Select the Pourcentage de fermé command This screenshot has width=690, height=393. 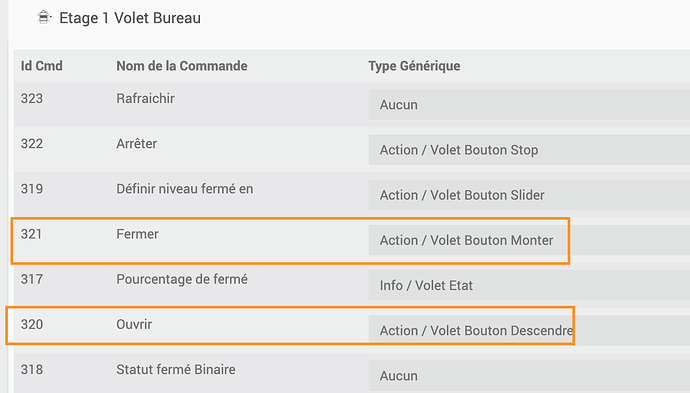(182, 279)
